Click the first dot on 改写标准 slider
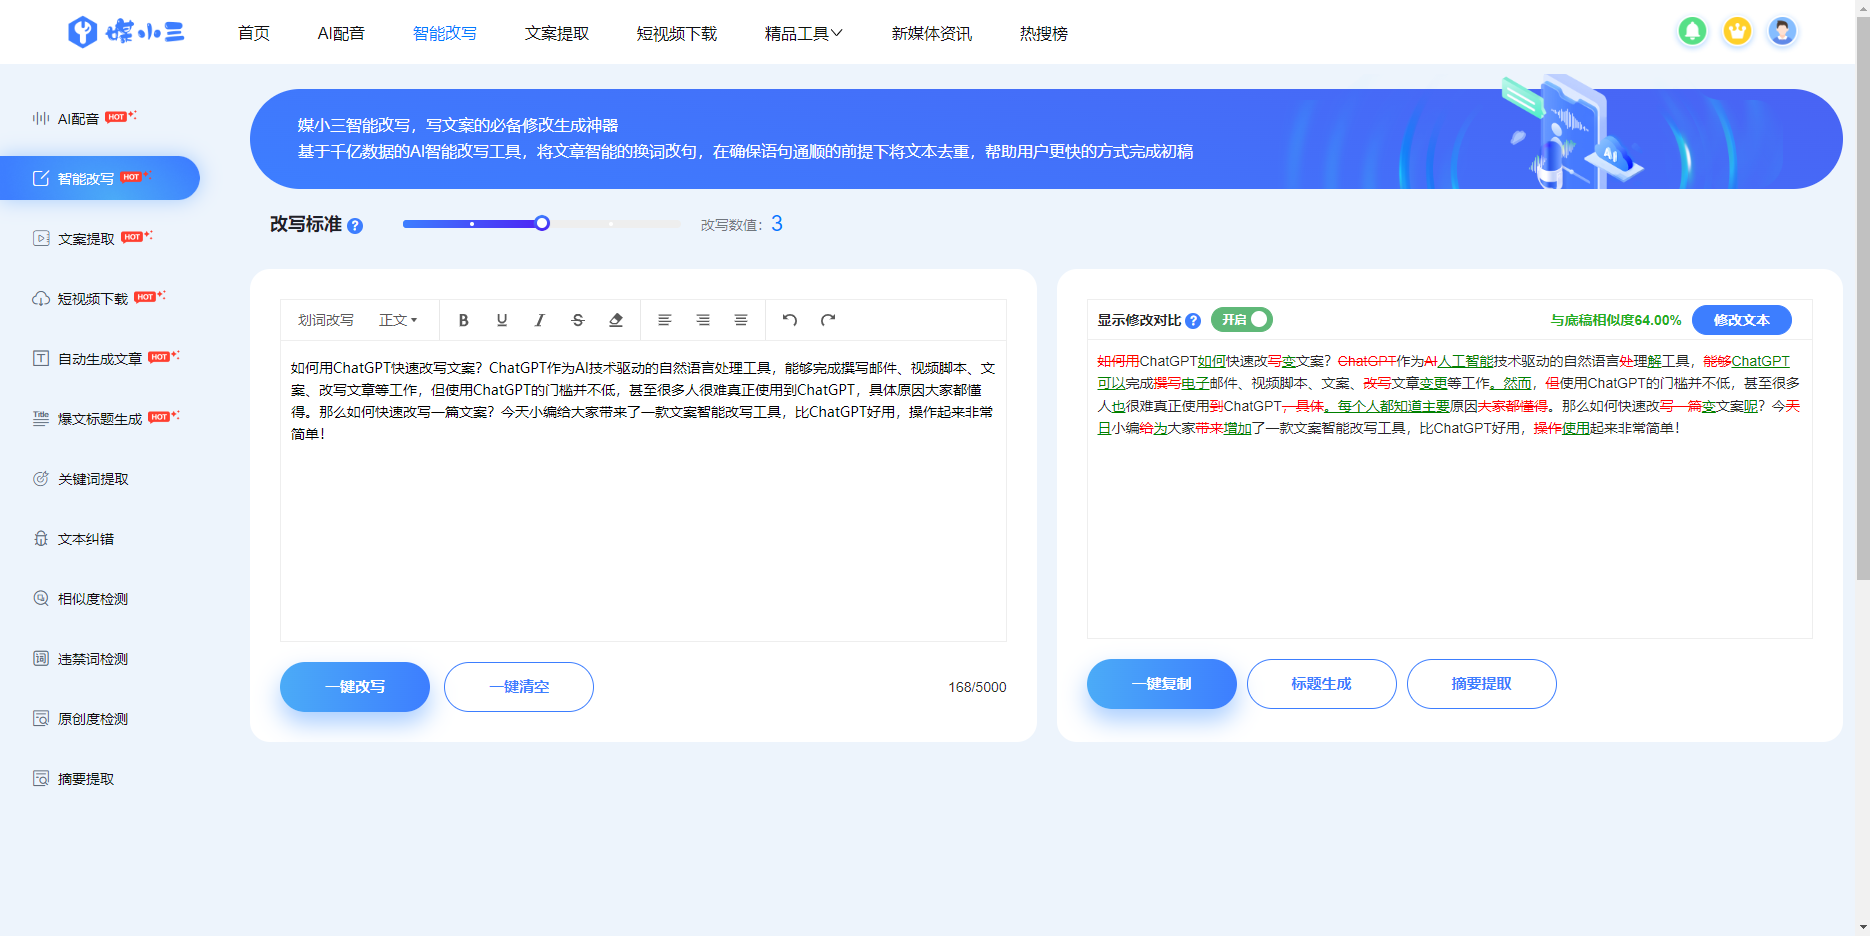The height and width of the screenshot is (936, 1870). pyautogui.click(x=472, y=224)
